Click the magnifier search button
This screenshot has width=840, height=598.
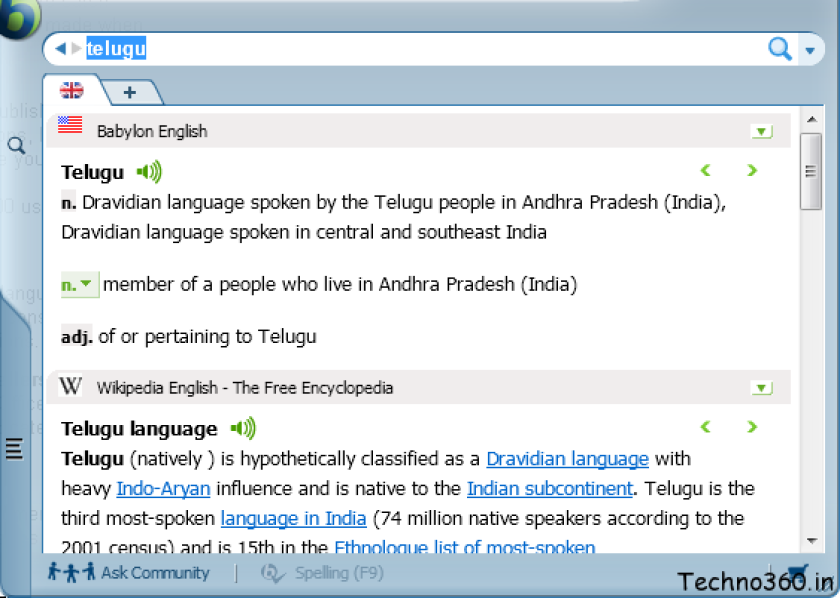click(779, 49)
